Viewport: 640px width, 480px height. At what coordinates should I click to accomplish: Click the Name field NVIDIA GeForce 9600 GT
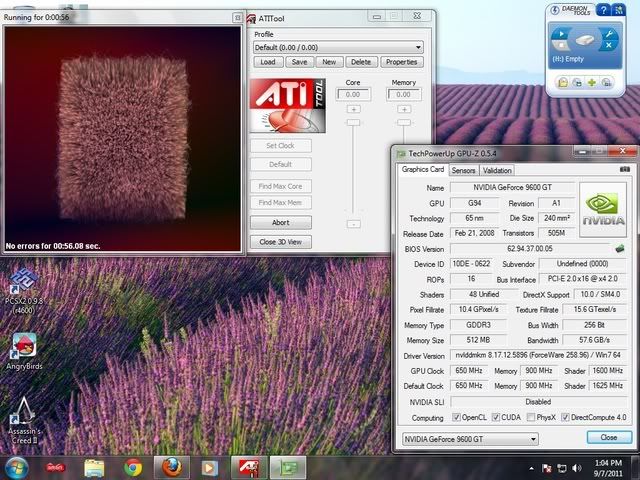pos(512,188)
